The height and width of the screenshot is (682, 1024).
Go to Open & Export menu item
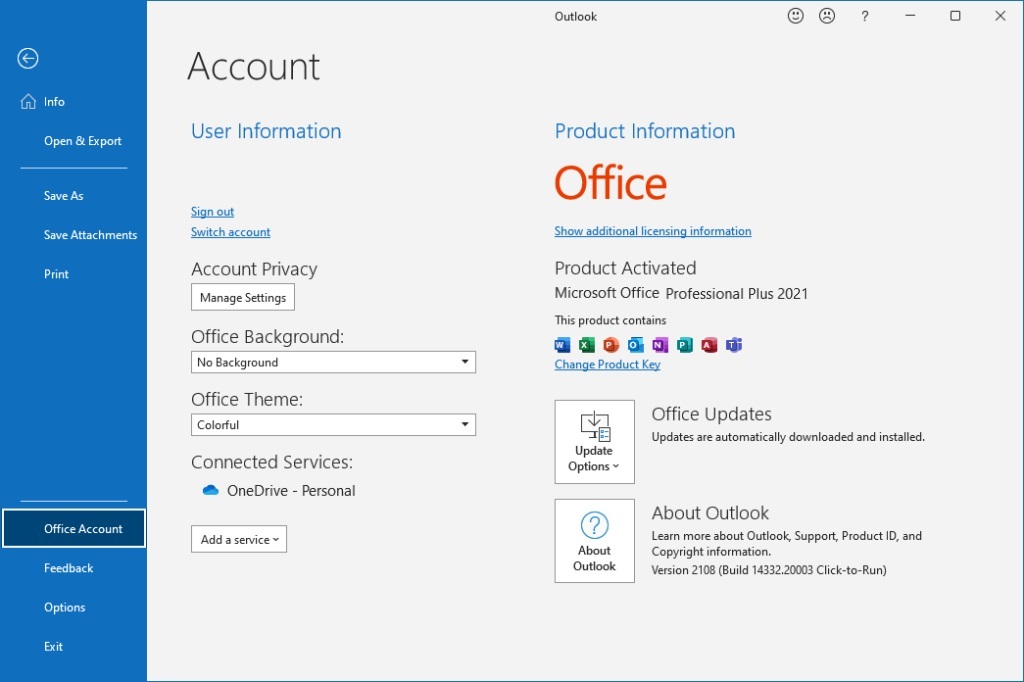[83, 141]
